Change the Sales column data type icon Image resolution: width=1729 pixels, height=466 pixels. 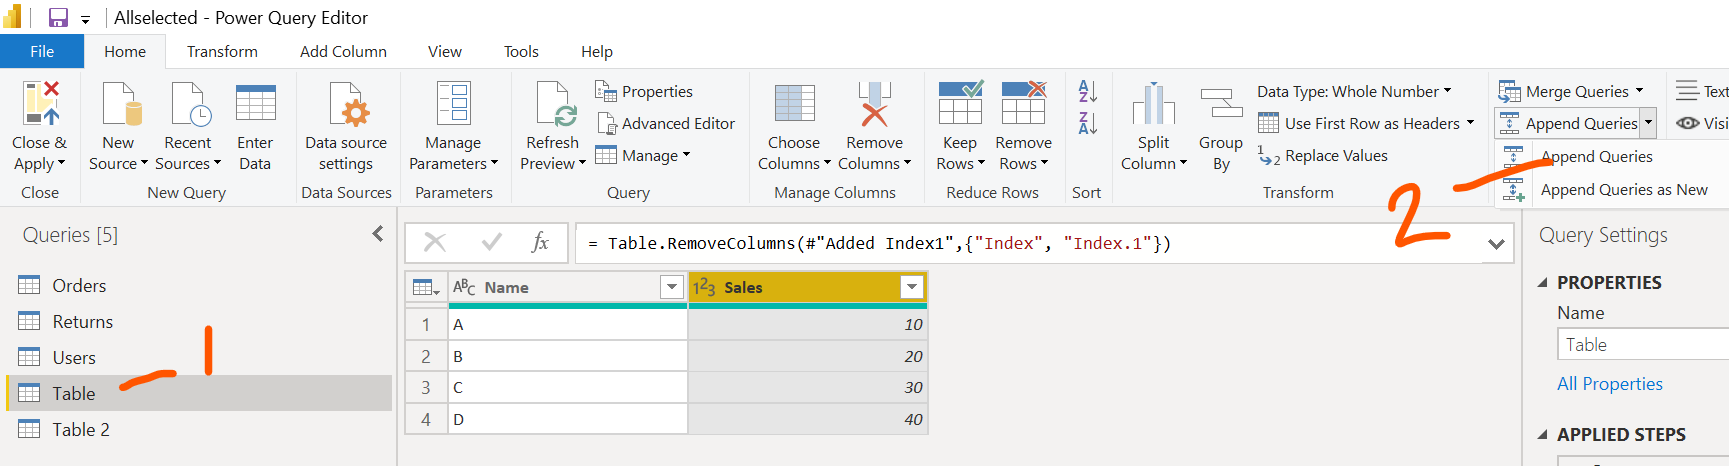pyautogui.click(x=704, y=288)
